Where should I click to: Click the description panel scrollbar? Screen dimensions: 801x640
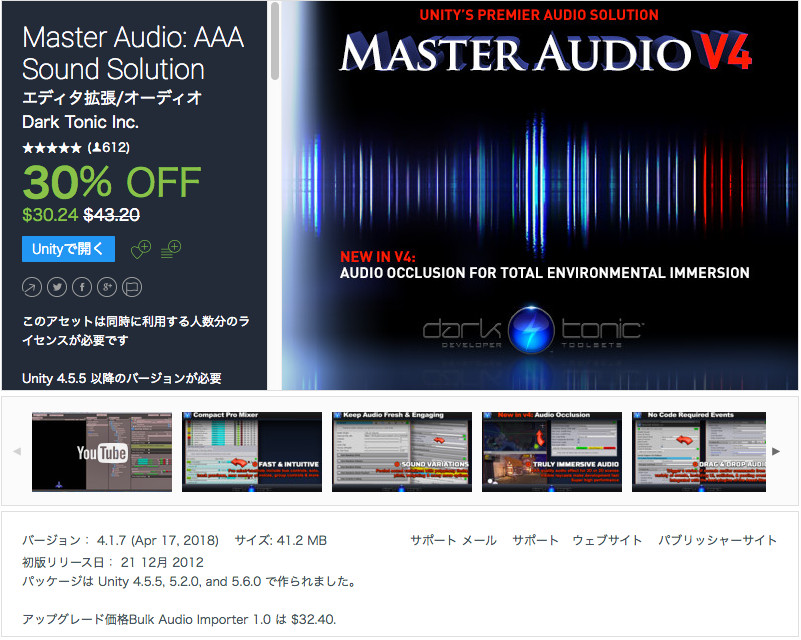pyautogui.click(x=275, y=41)
